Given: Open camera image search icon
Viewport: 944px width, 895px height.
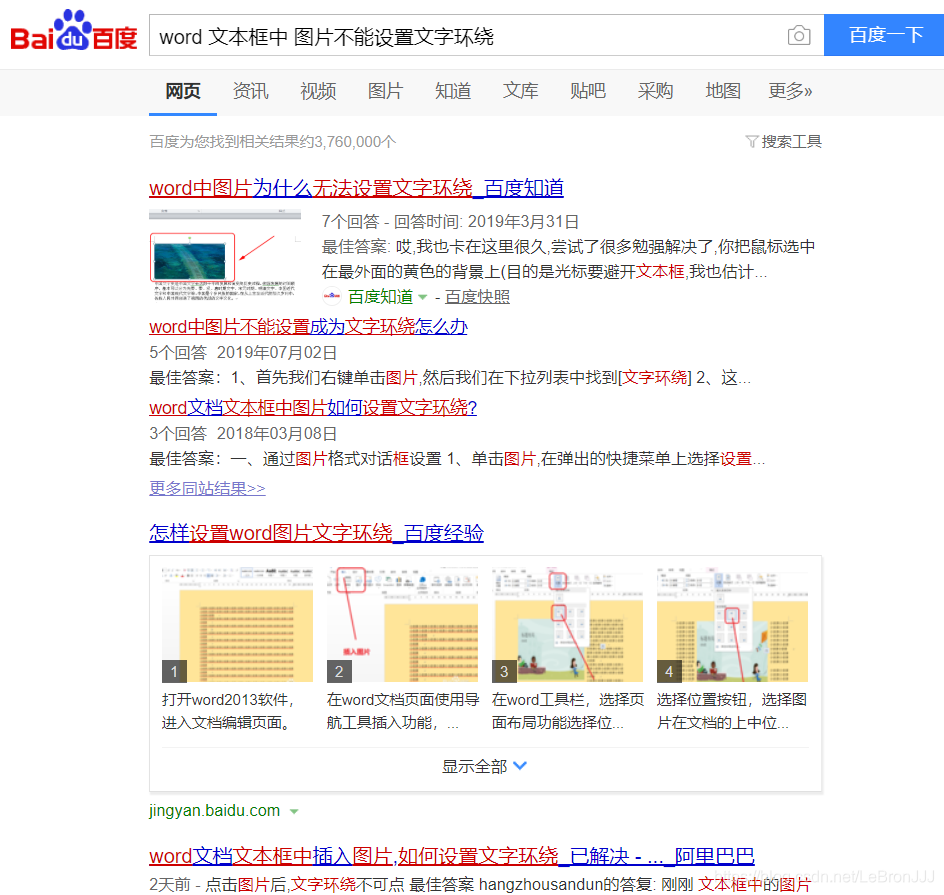Looking at the screenshot, I should point(799,36).
